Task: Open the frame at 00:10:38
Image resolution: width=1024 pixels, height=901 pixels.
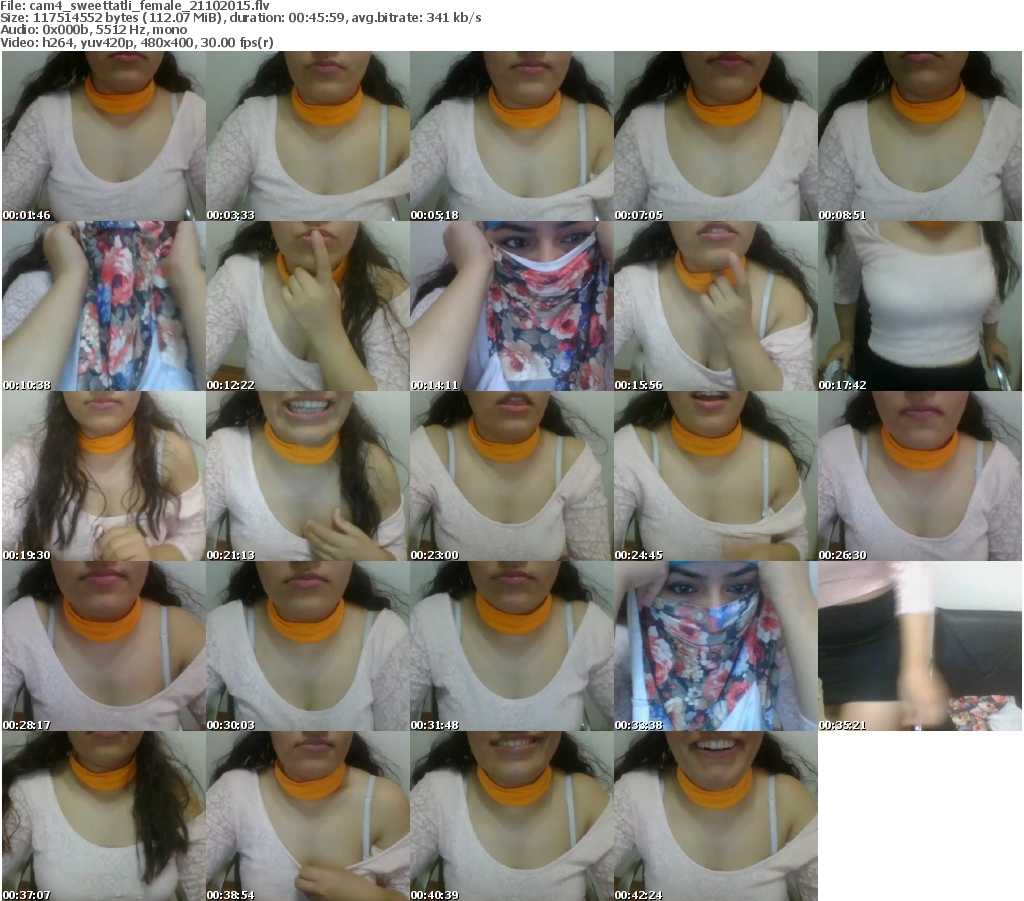Action: click(104, 306)
